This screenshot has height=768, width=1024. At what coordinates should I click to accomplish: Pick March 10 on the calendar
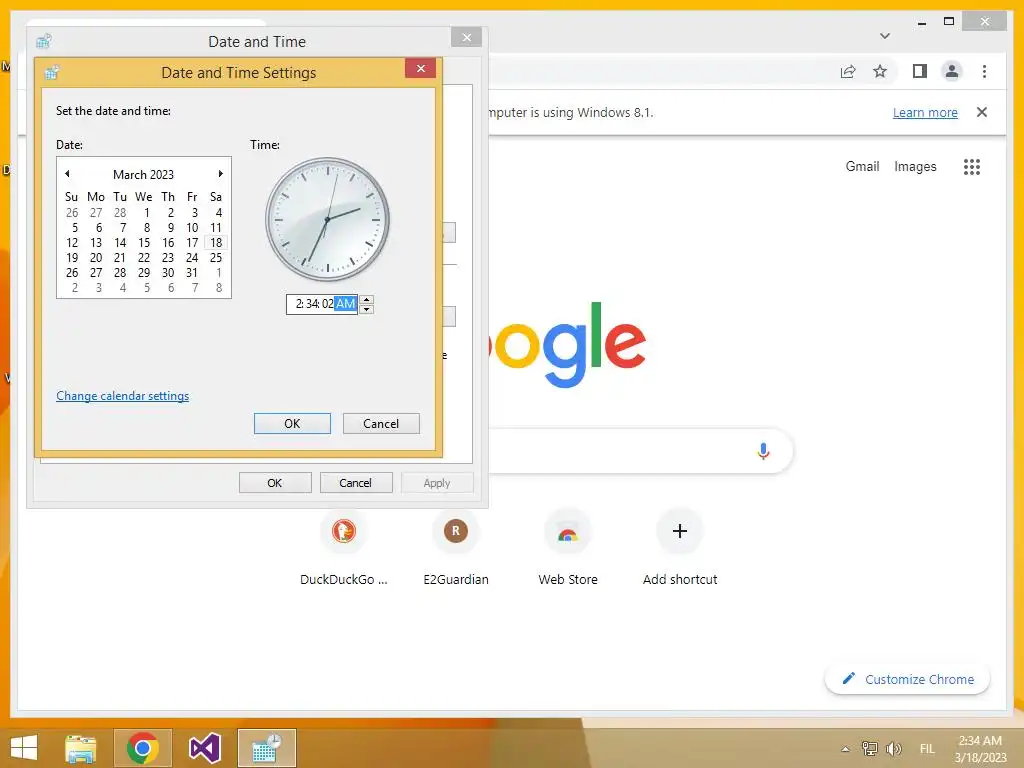pyautogui.click(x=192, y=227)
